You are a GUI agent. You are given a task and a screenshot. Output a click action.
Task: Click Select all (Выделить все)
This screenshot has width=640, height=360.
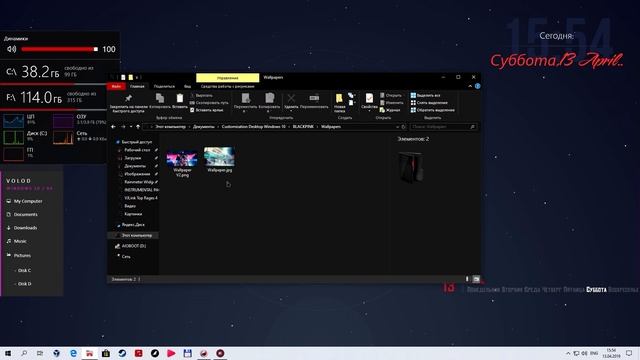point(425,96)
